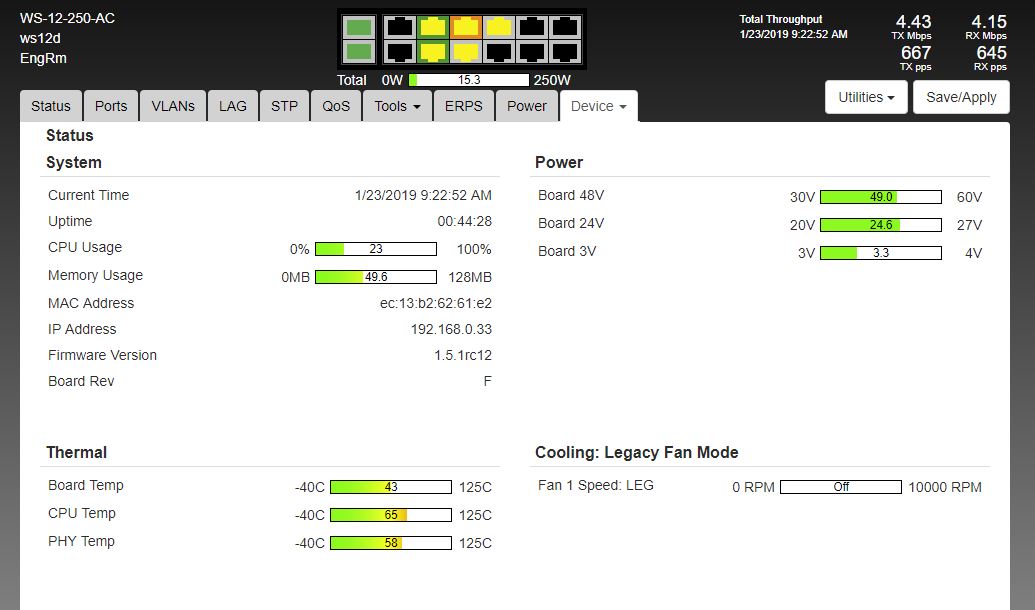The image size is (1035, 610).
Task: Click the bottom SFP port icon
Action: point(360,51)
